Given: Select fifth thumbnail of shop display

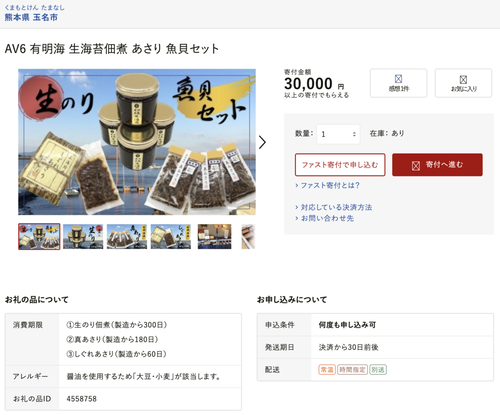Looking at the screenshot, I should click(x=214, y=237).
